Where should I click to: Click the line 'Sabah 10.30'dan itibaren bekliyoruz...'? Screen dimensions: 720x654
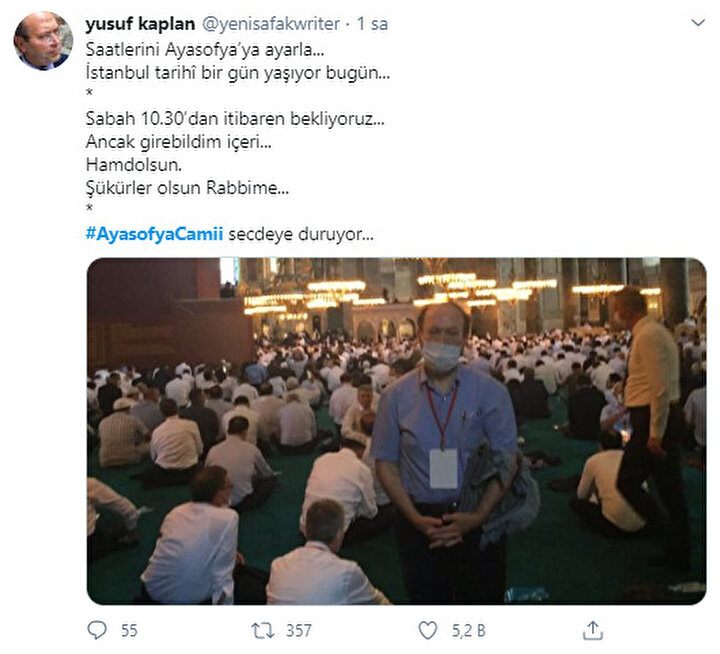pos(235,119)
